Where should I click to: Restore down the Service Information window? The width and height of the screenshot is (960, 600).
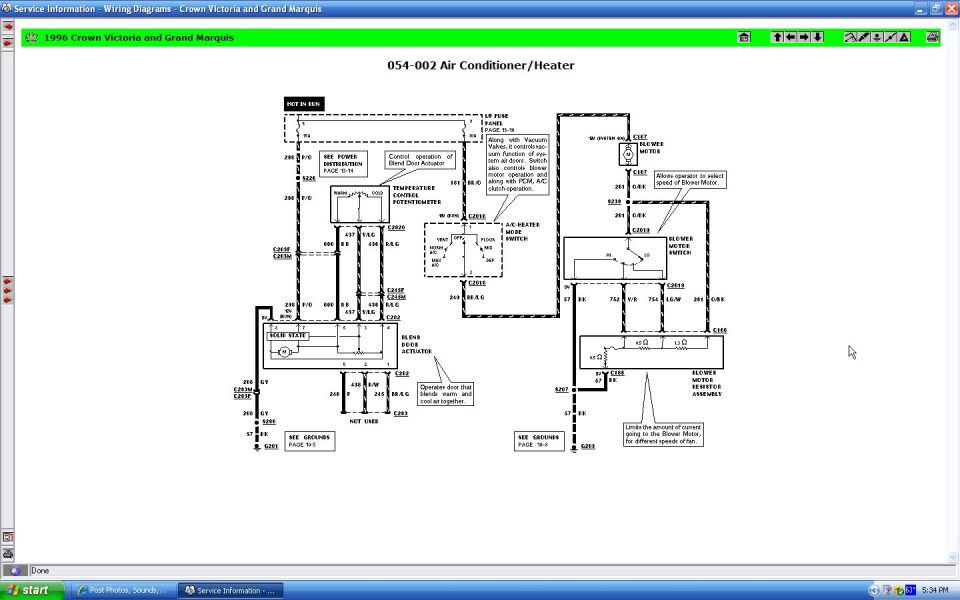coord(936,9)
